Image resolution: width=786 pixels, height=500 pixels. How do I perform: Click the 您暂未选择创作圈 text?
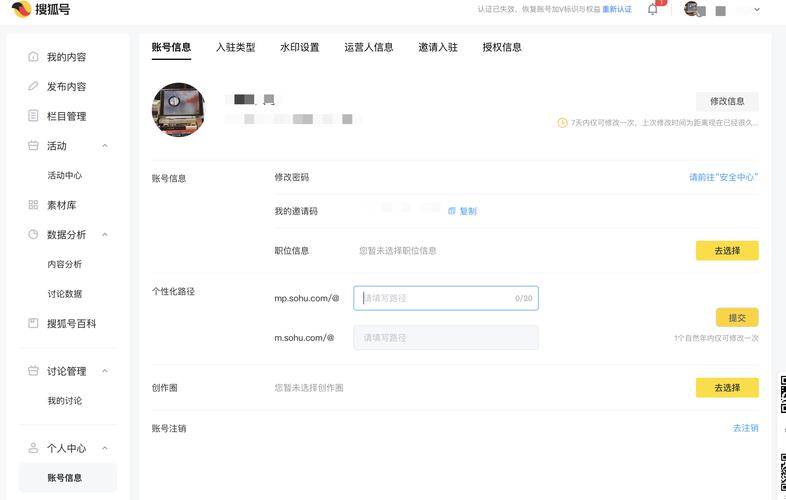309,387
